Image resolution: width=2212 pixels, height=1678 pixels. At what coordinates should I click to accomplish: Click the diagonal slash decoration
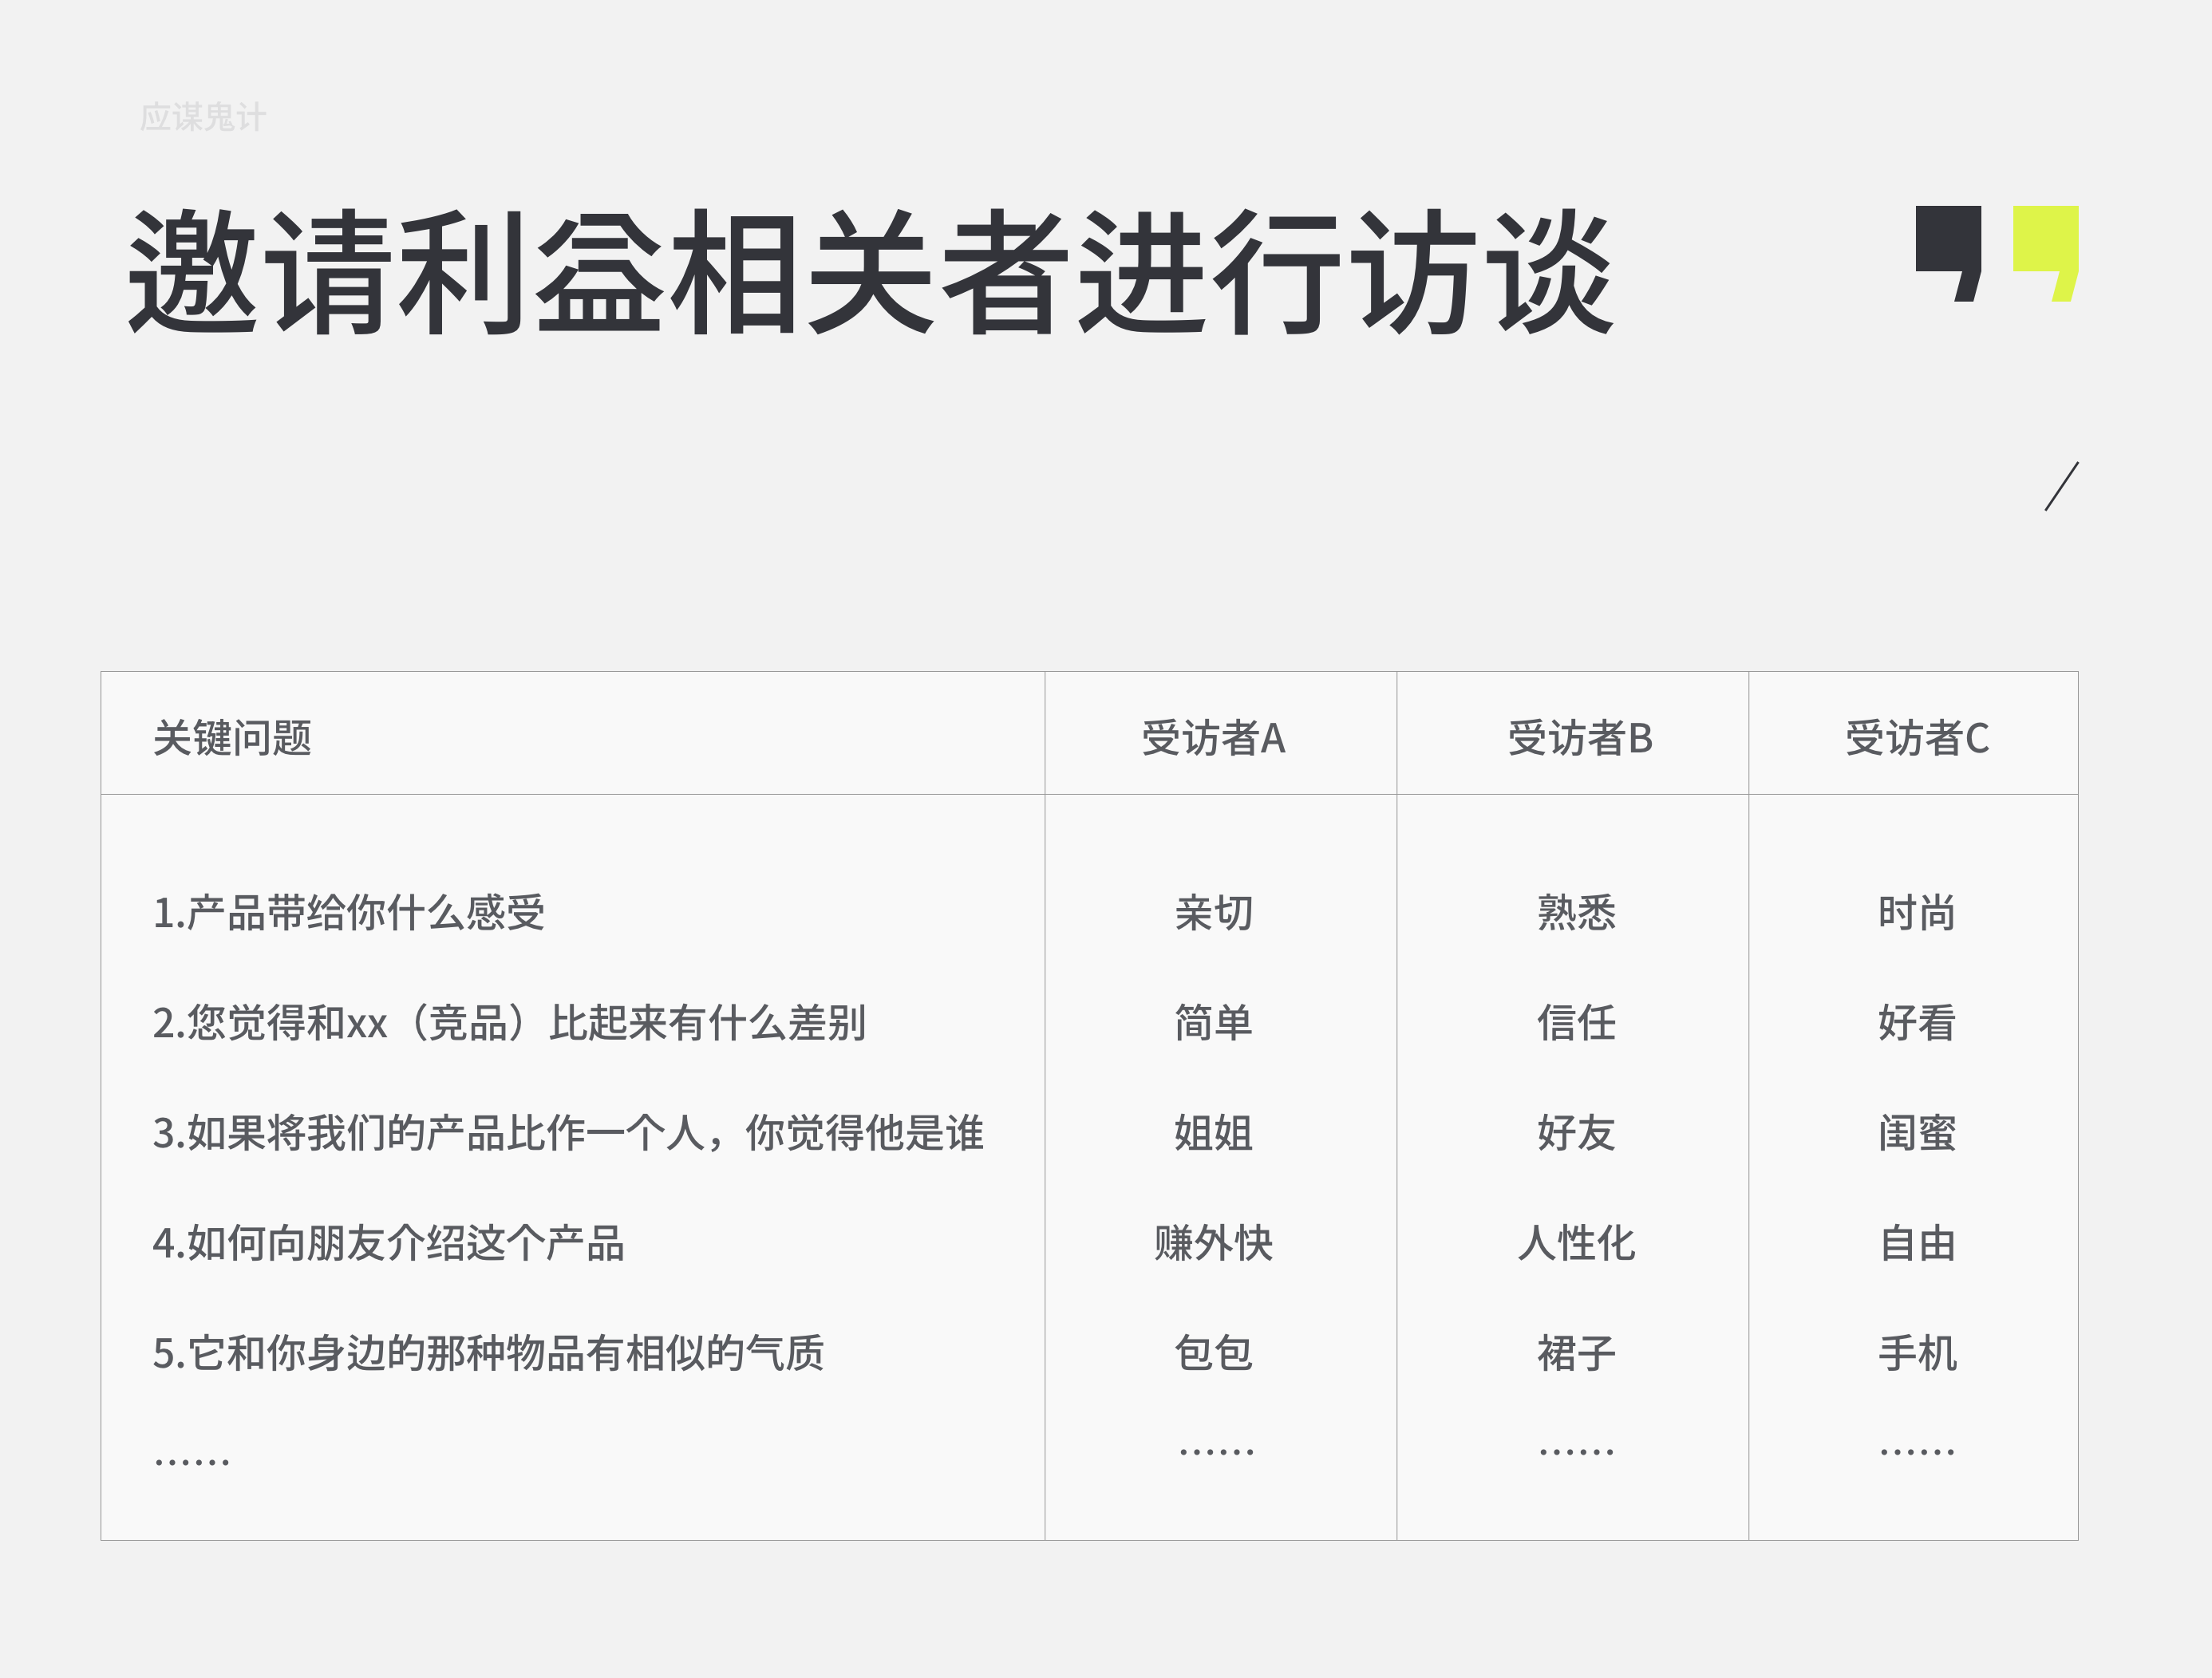[2061, 486]
